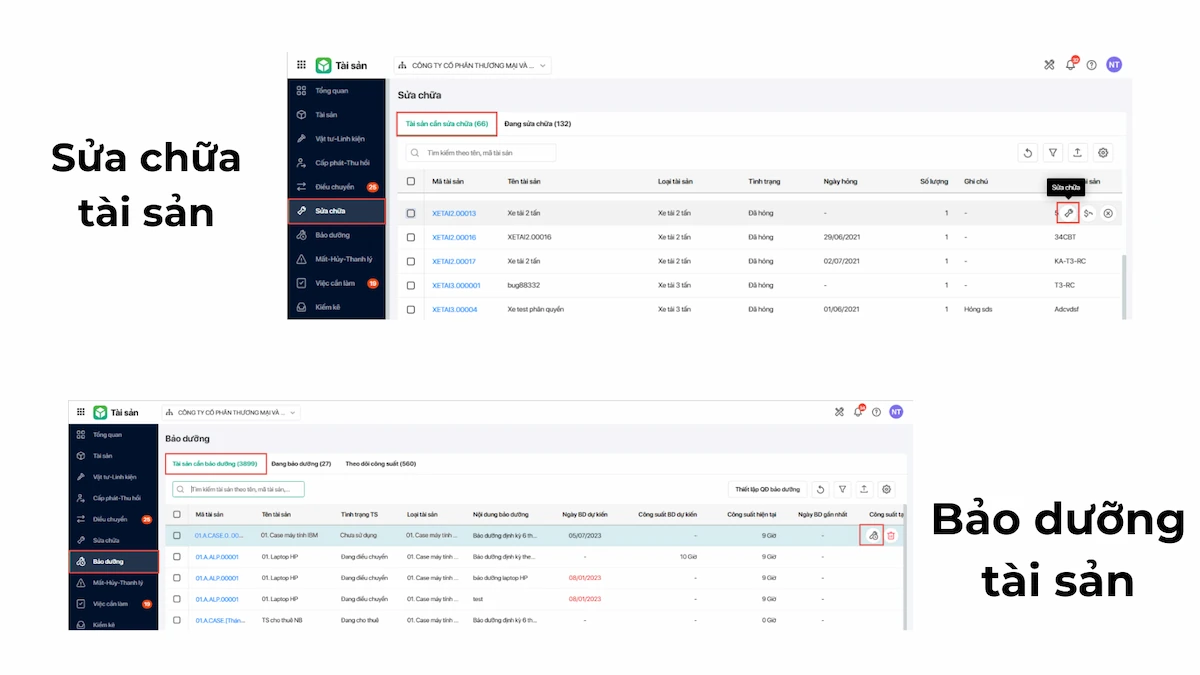The image size is (1200, 675).
Task: Open the notification bell on the Bảo dưỡng screen
Action: click(857, 411)
